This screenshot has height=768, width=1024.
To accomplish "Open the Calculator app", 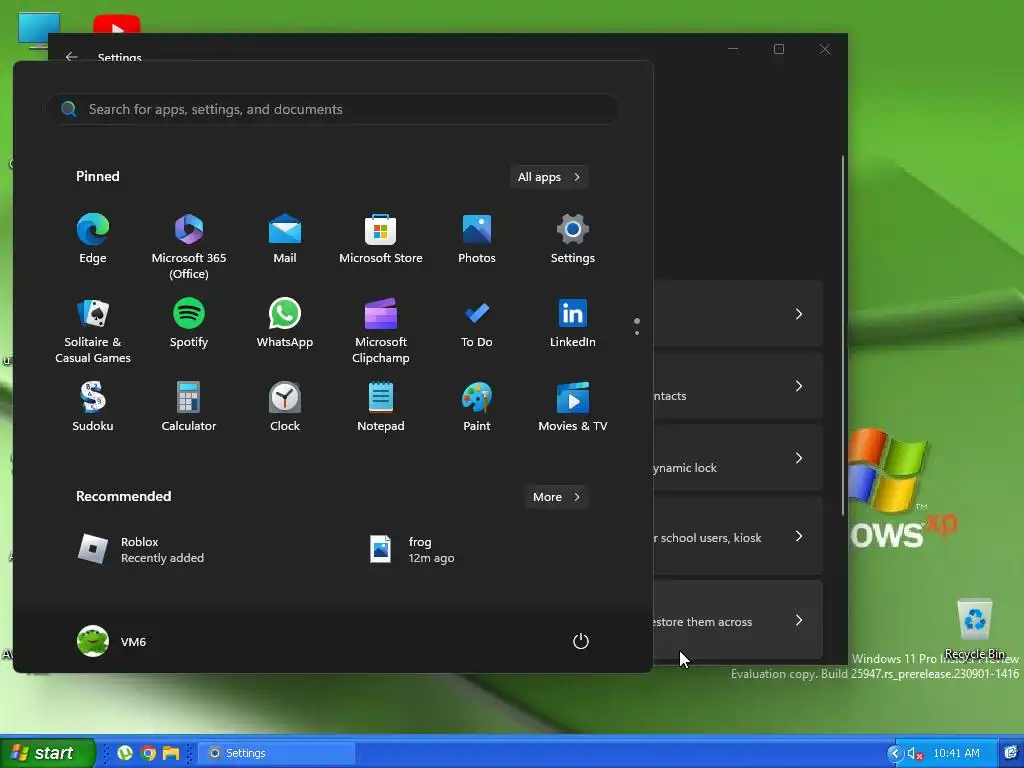I will pos(189,406).
